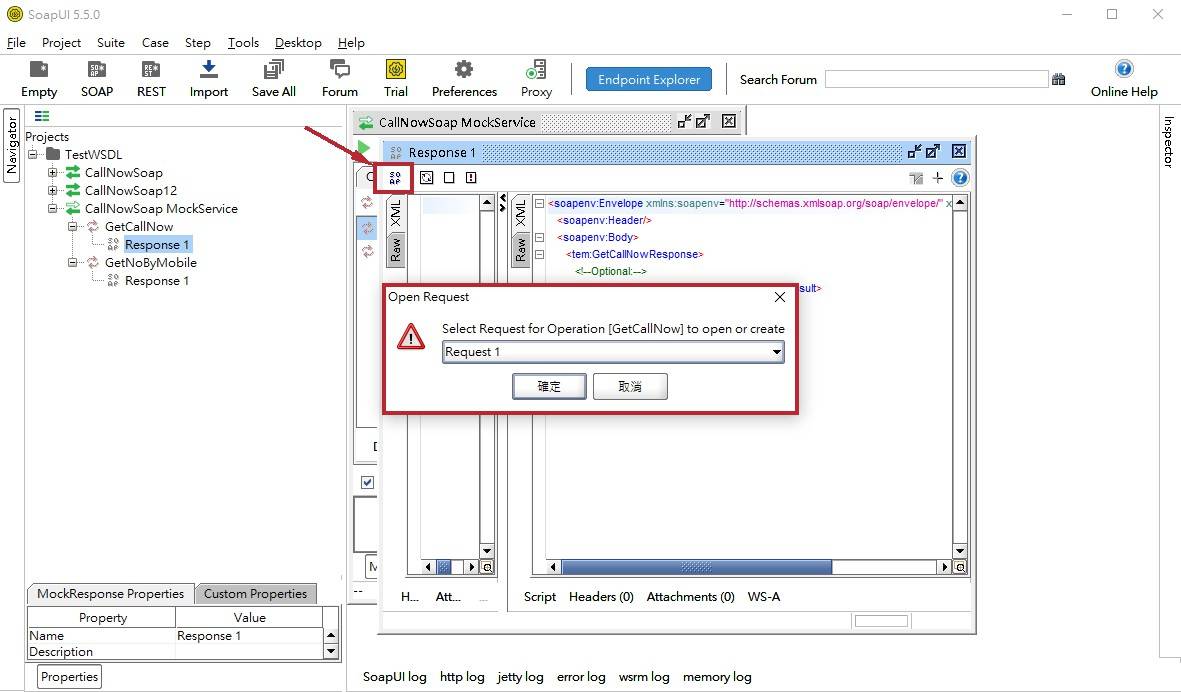Viewport: 1181px width, 692px height.
Task: Collapse the GetNoByMobile operation node
Action: point(72,263)
